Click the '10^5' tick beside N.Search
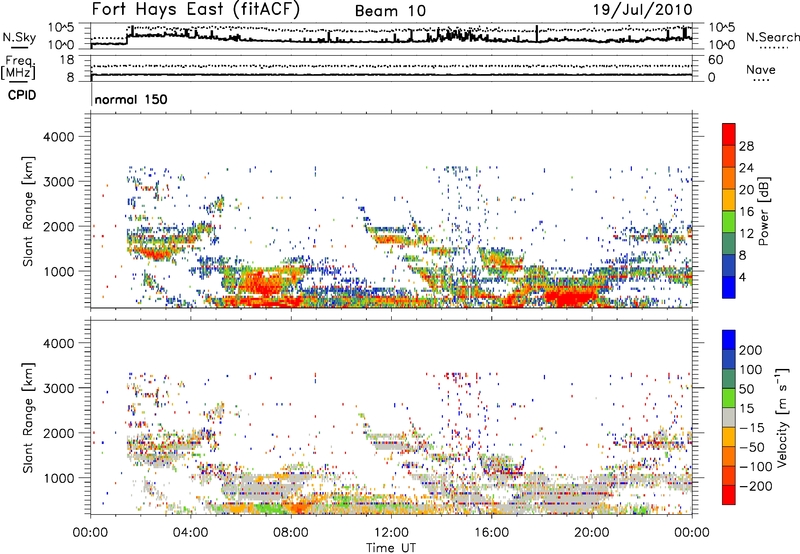The height and width of the screenshot is (554, 800). click(x=721, y=28)
